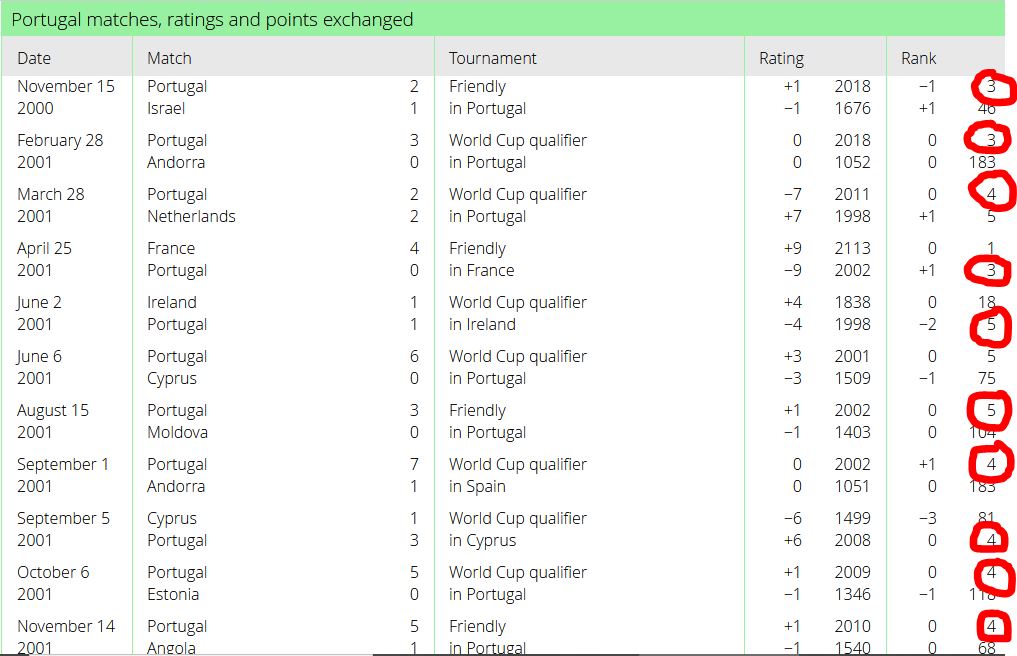
Task: Click the table title Portugal matches, ratings
Action: tap(212, 19)
